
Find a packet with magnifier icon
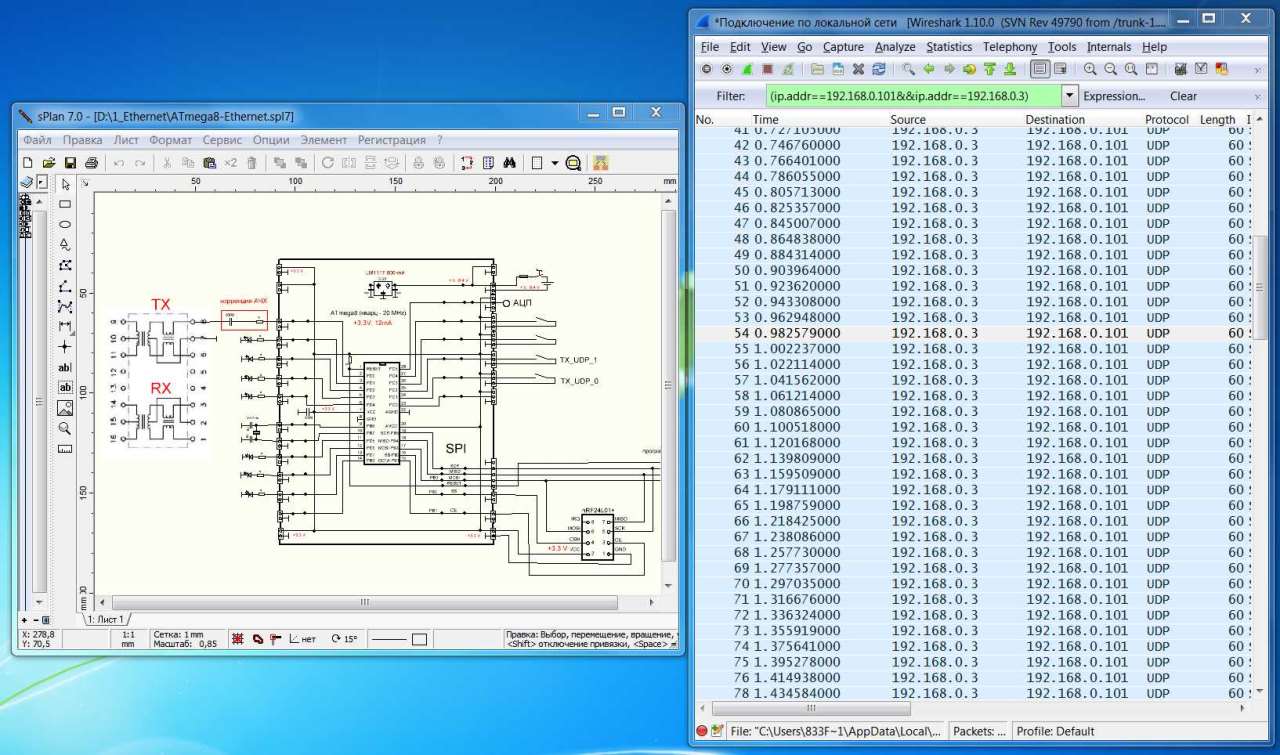[x=908, y=69]
